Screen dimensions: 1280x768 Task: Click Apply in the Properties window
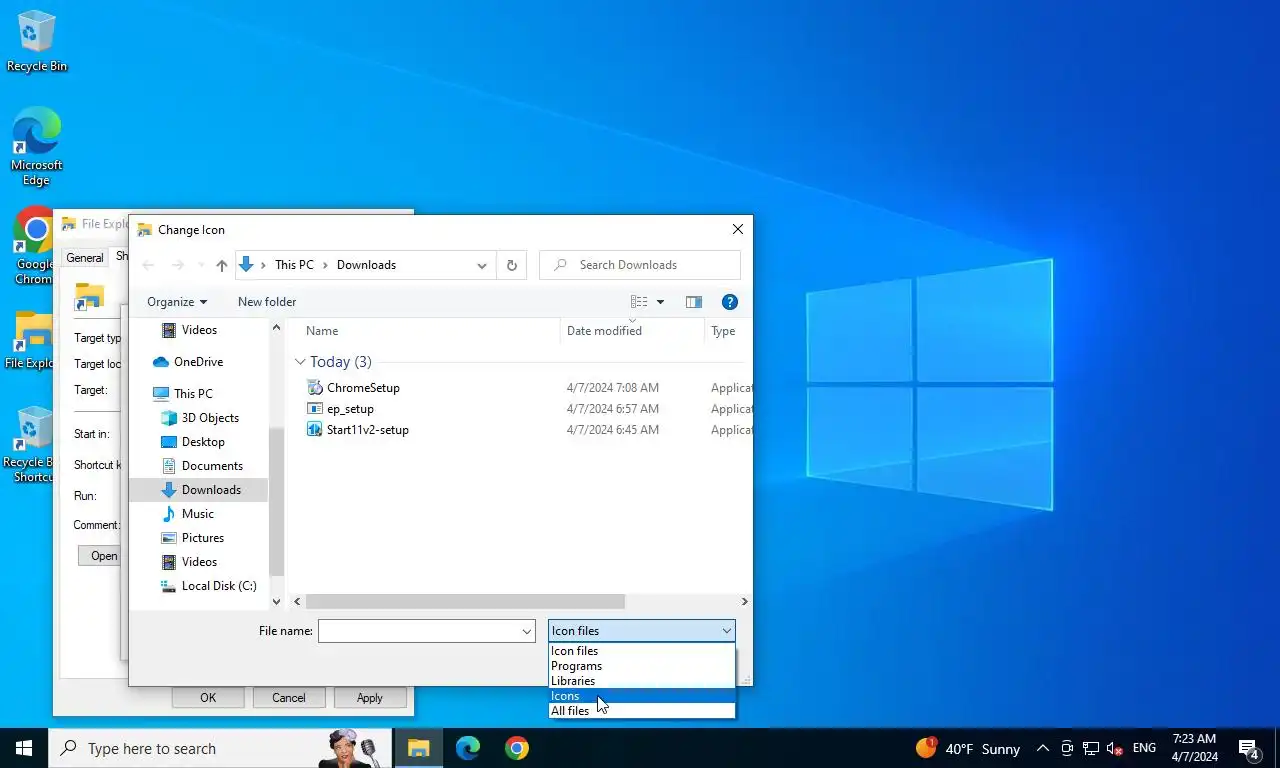tap(370, 698)
